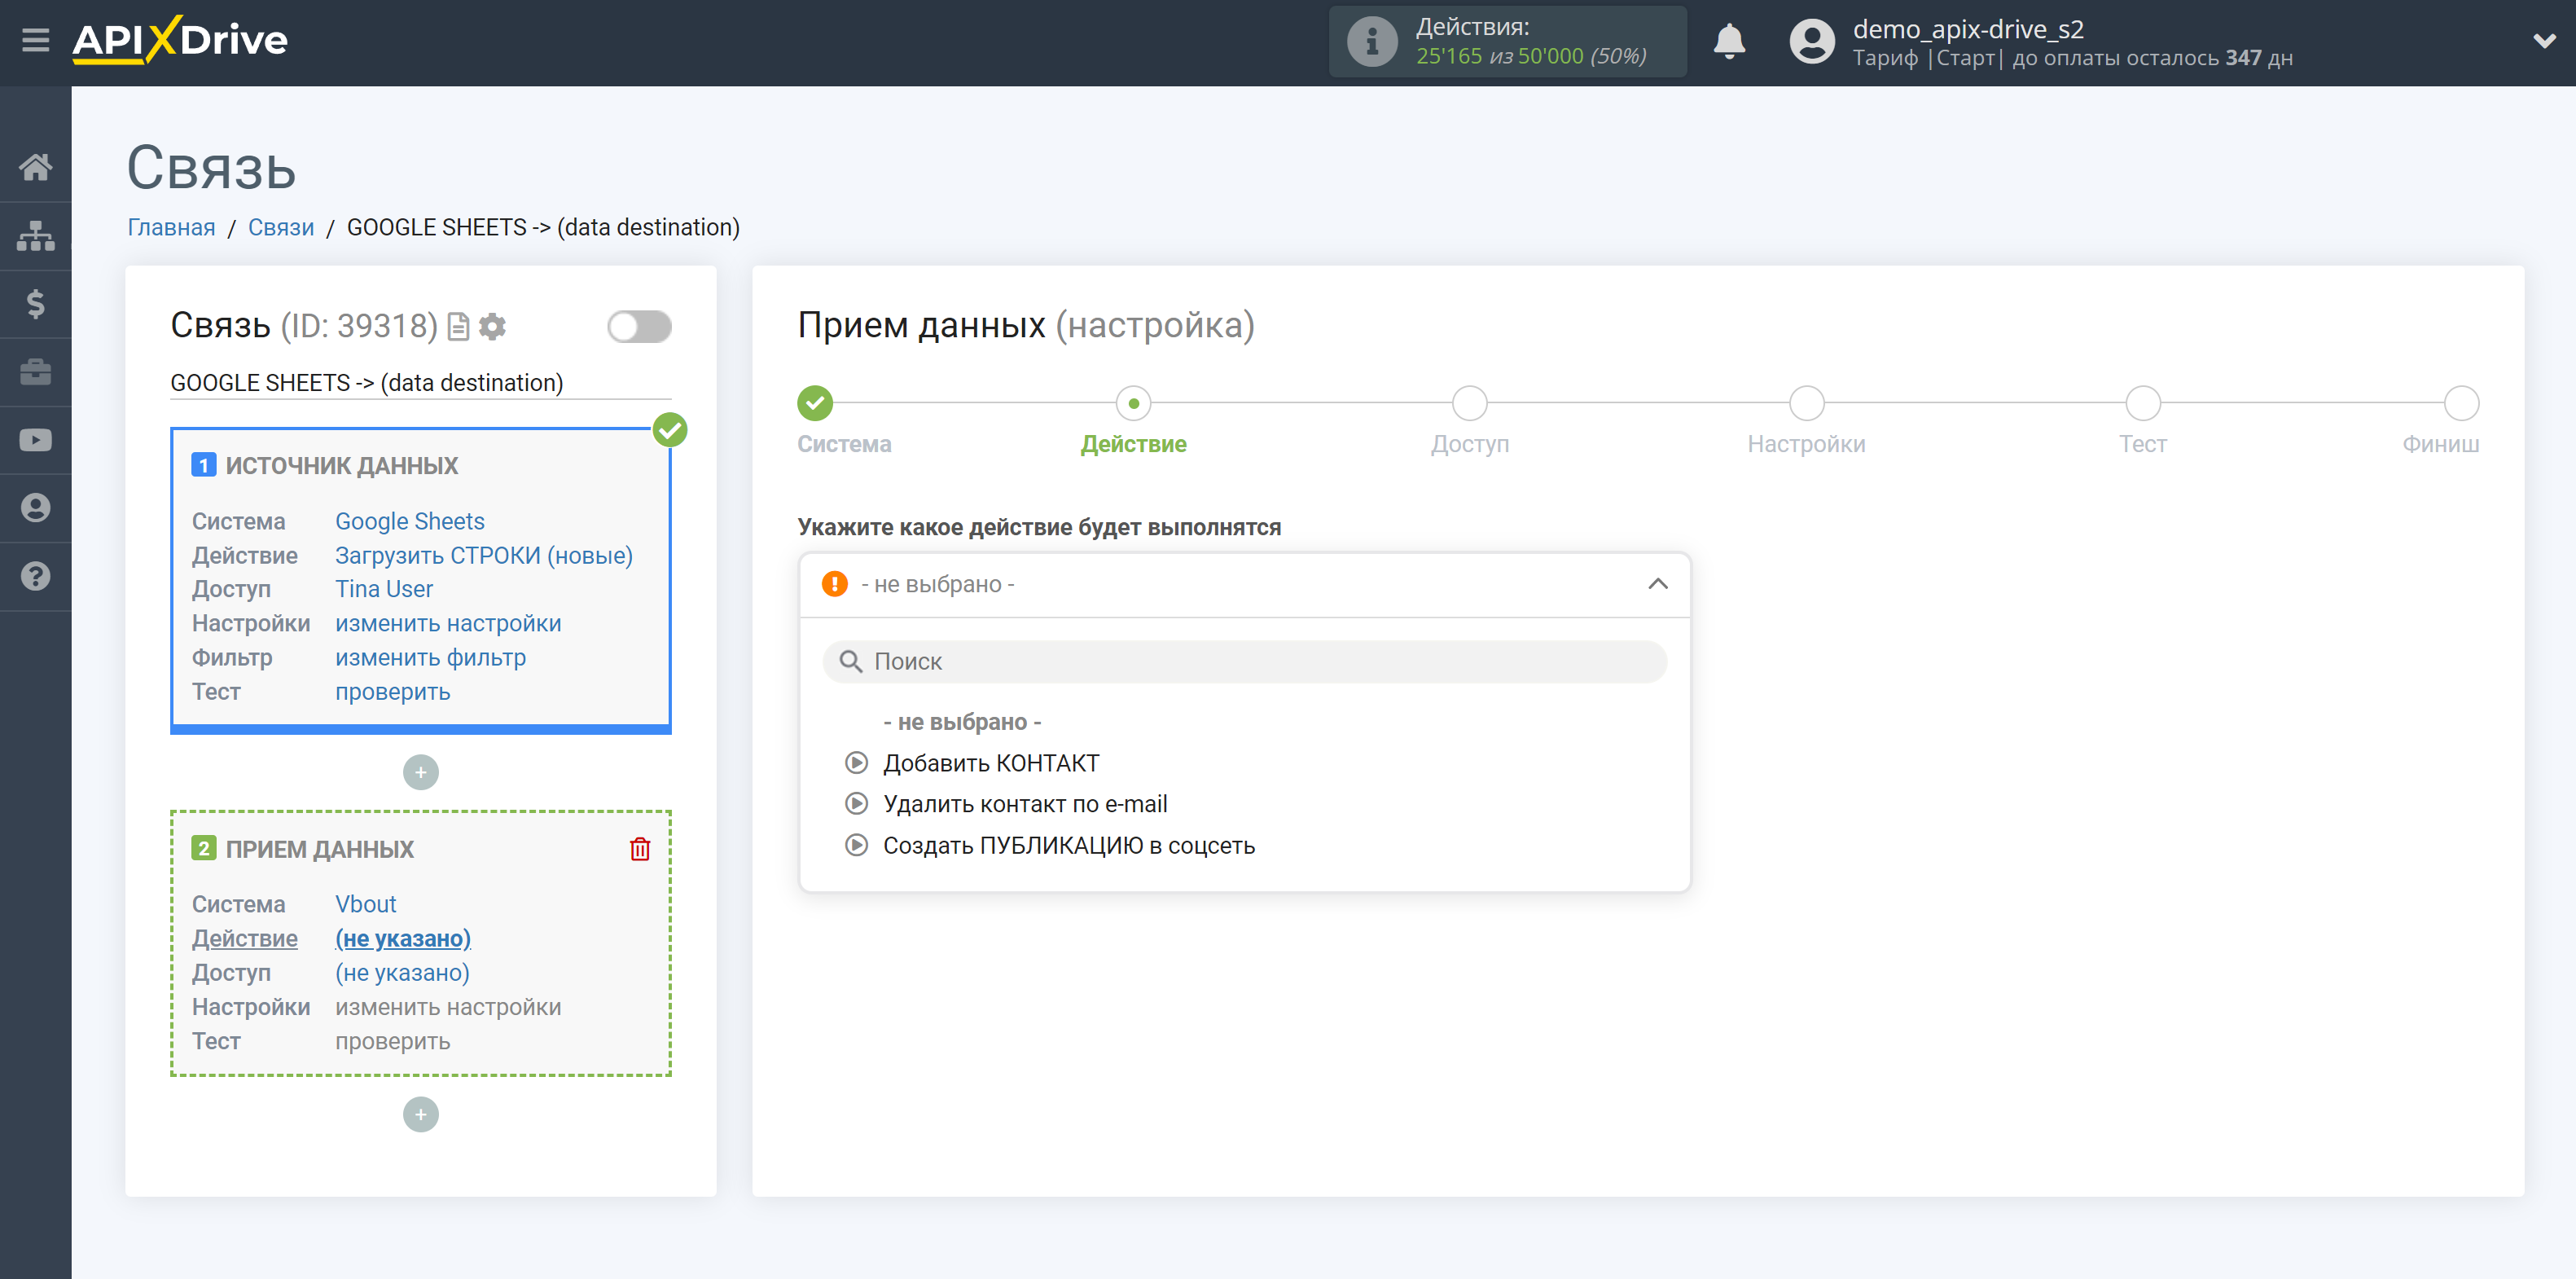Open the 'Главная' breadcrumb link
Viewport: 2576px width, 1279px height.
[171, 228]
